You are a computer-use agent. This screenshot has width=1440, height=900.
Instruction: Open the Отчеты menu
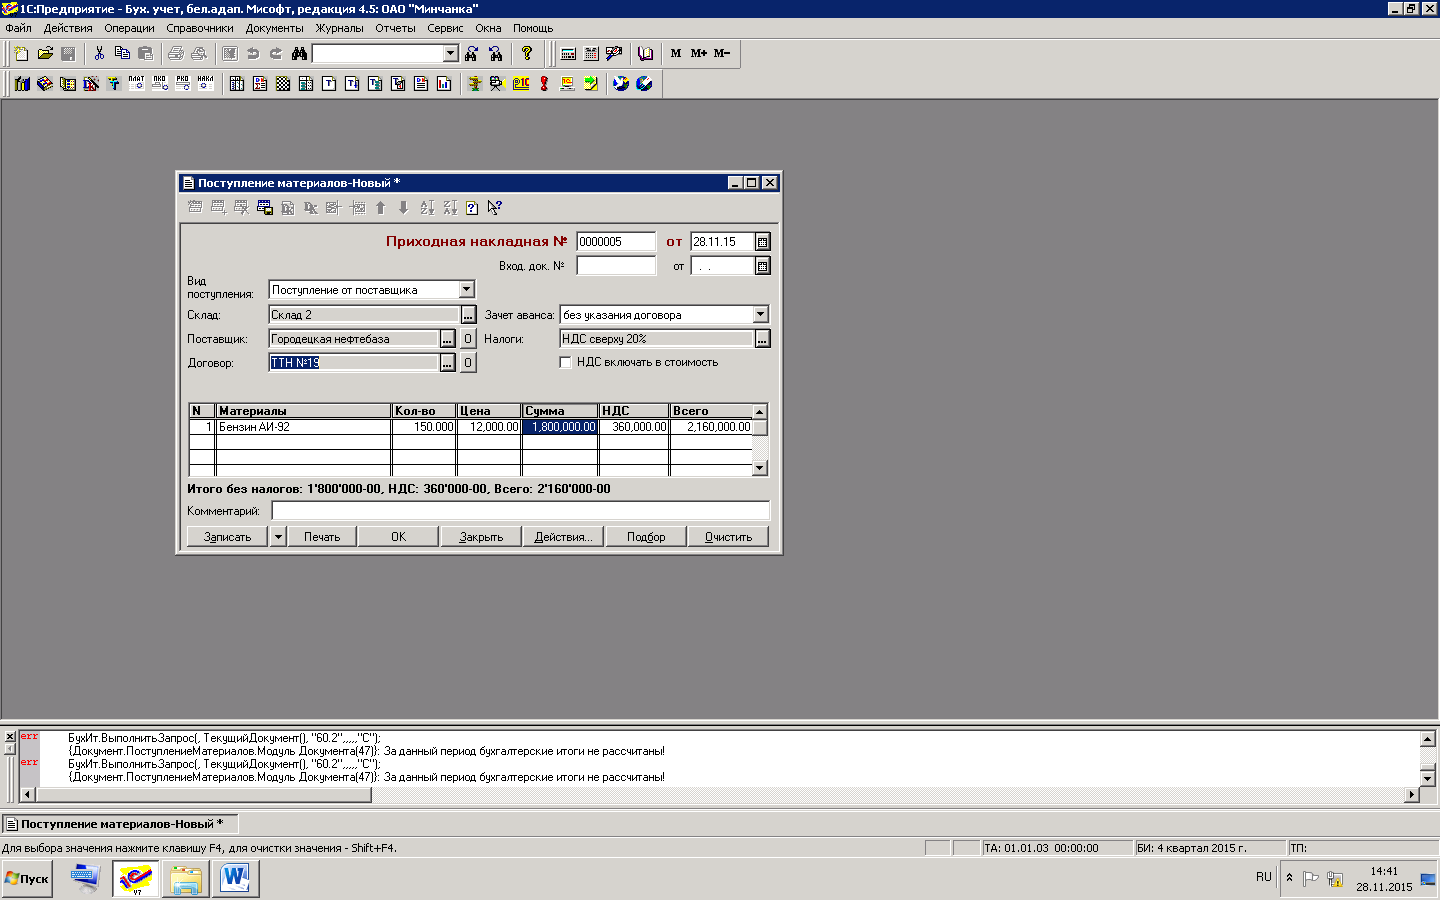pos(395,28)
